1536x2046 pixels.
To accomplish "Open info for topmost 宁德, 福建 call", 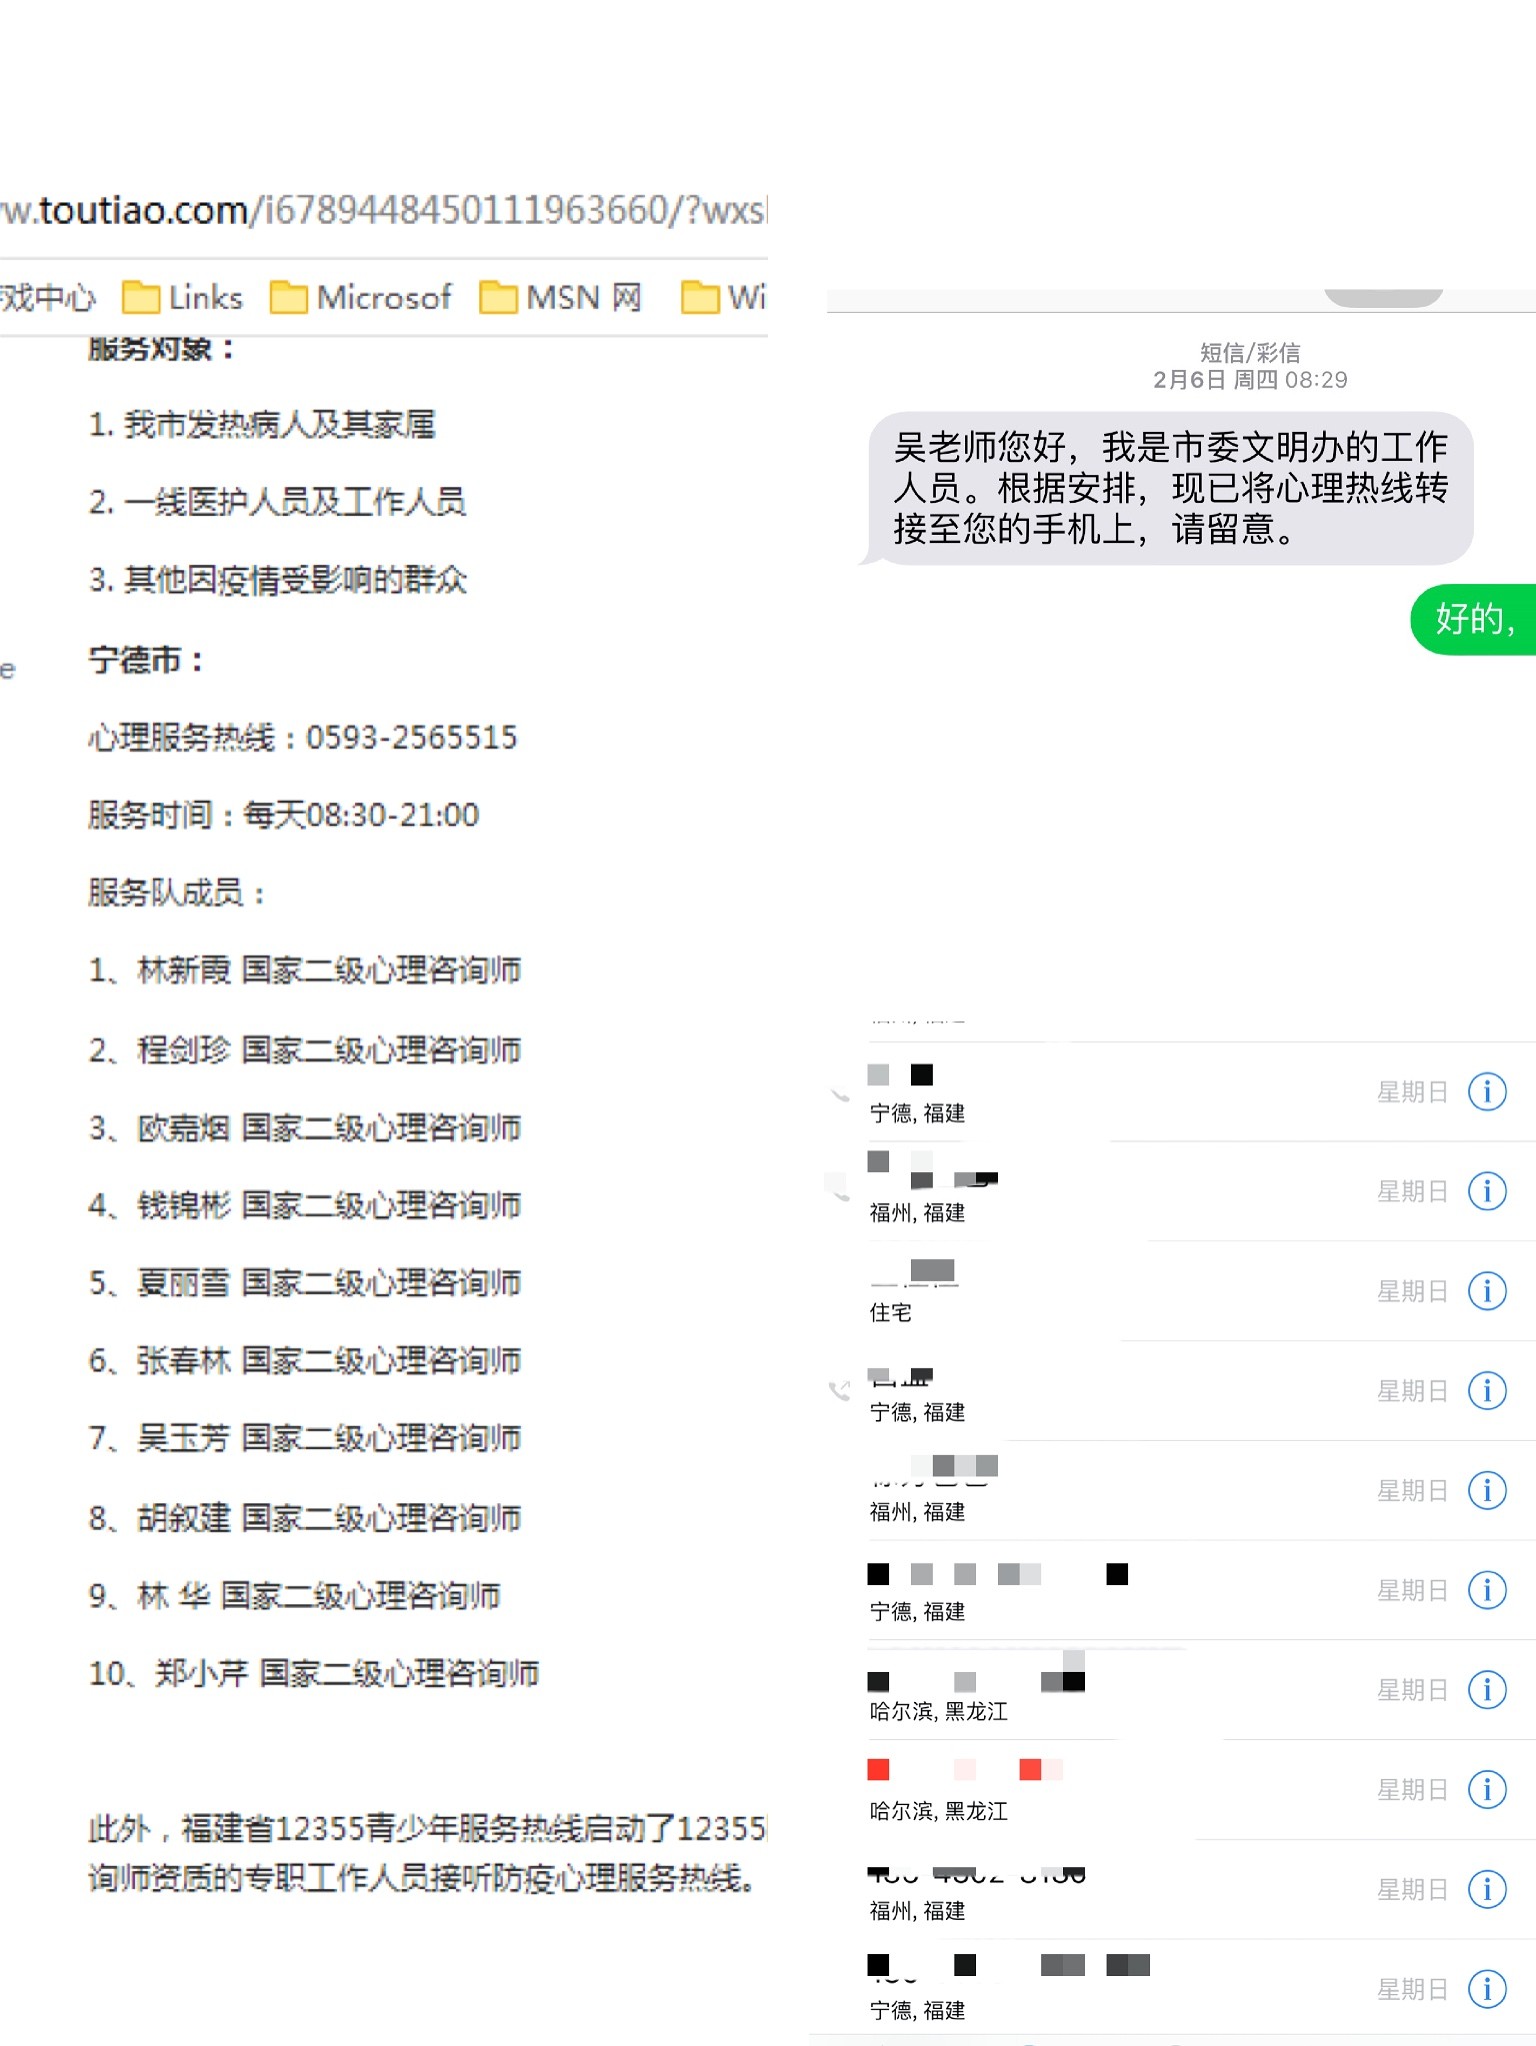I will 1487,1091.
